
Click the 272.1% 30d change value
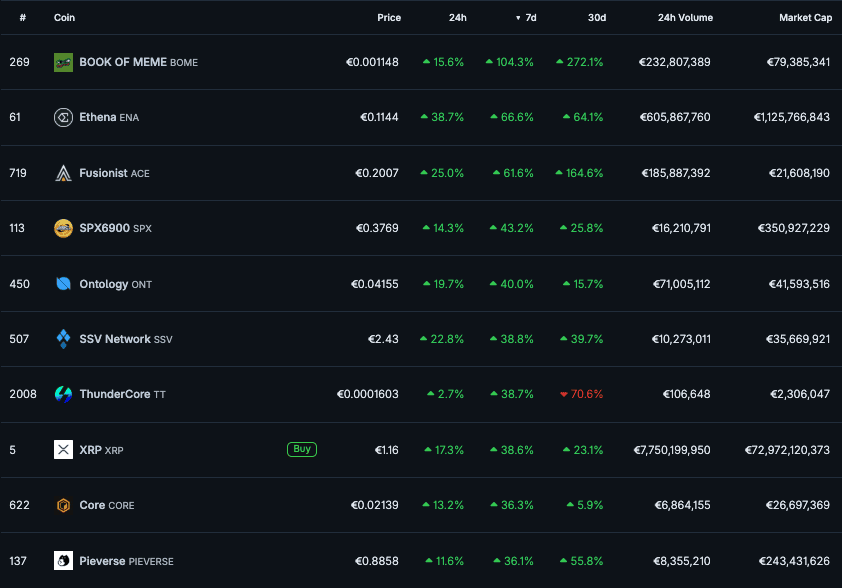tap(579, 62)
